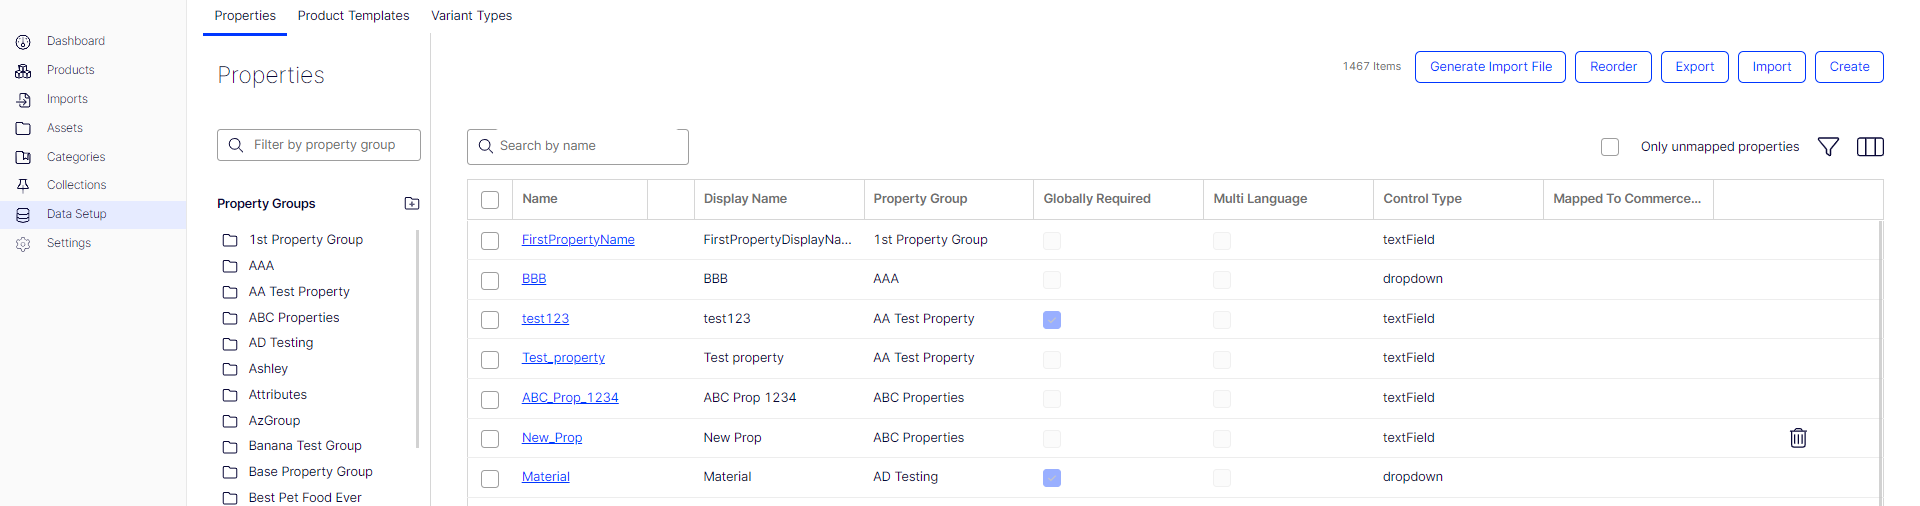Screen dimensions: 1920x506
Task: Click the Data Setup database icon
Action: pos(23,214)
